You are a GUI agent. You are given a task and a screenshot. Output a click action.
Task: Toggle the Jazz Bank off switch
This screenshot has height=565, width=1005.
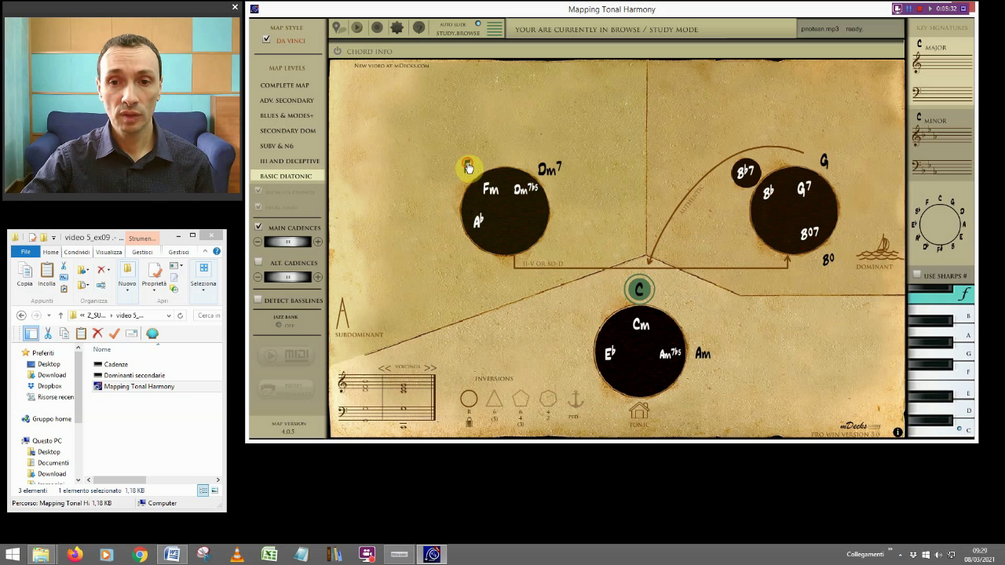tap(279, 325)
